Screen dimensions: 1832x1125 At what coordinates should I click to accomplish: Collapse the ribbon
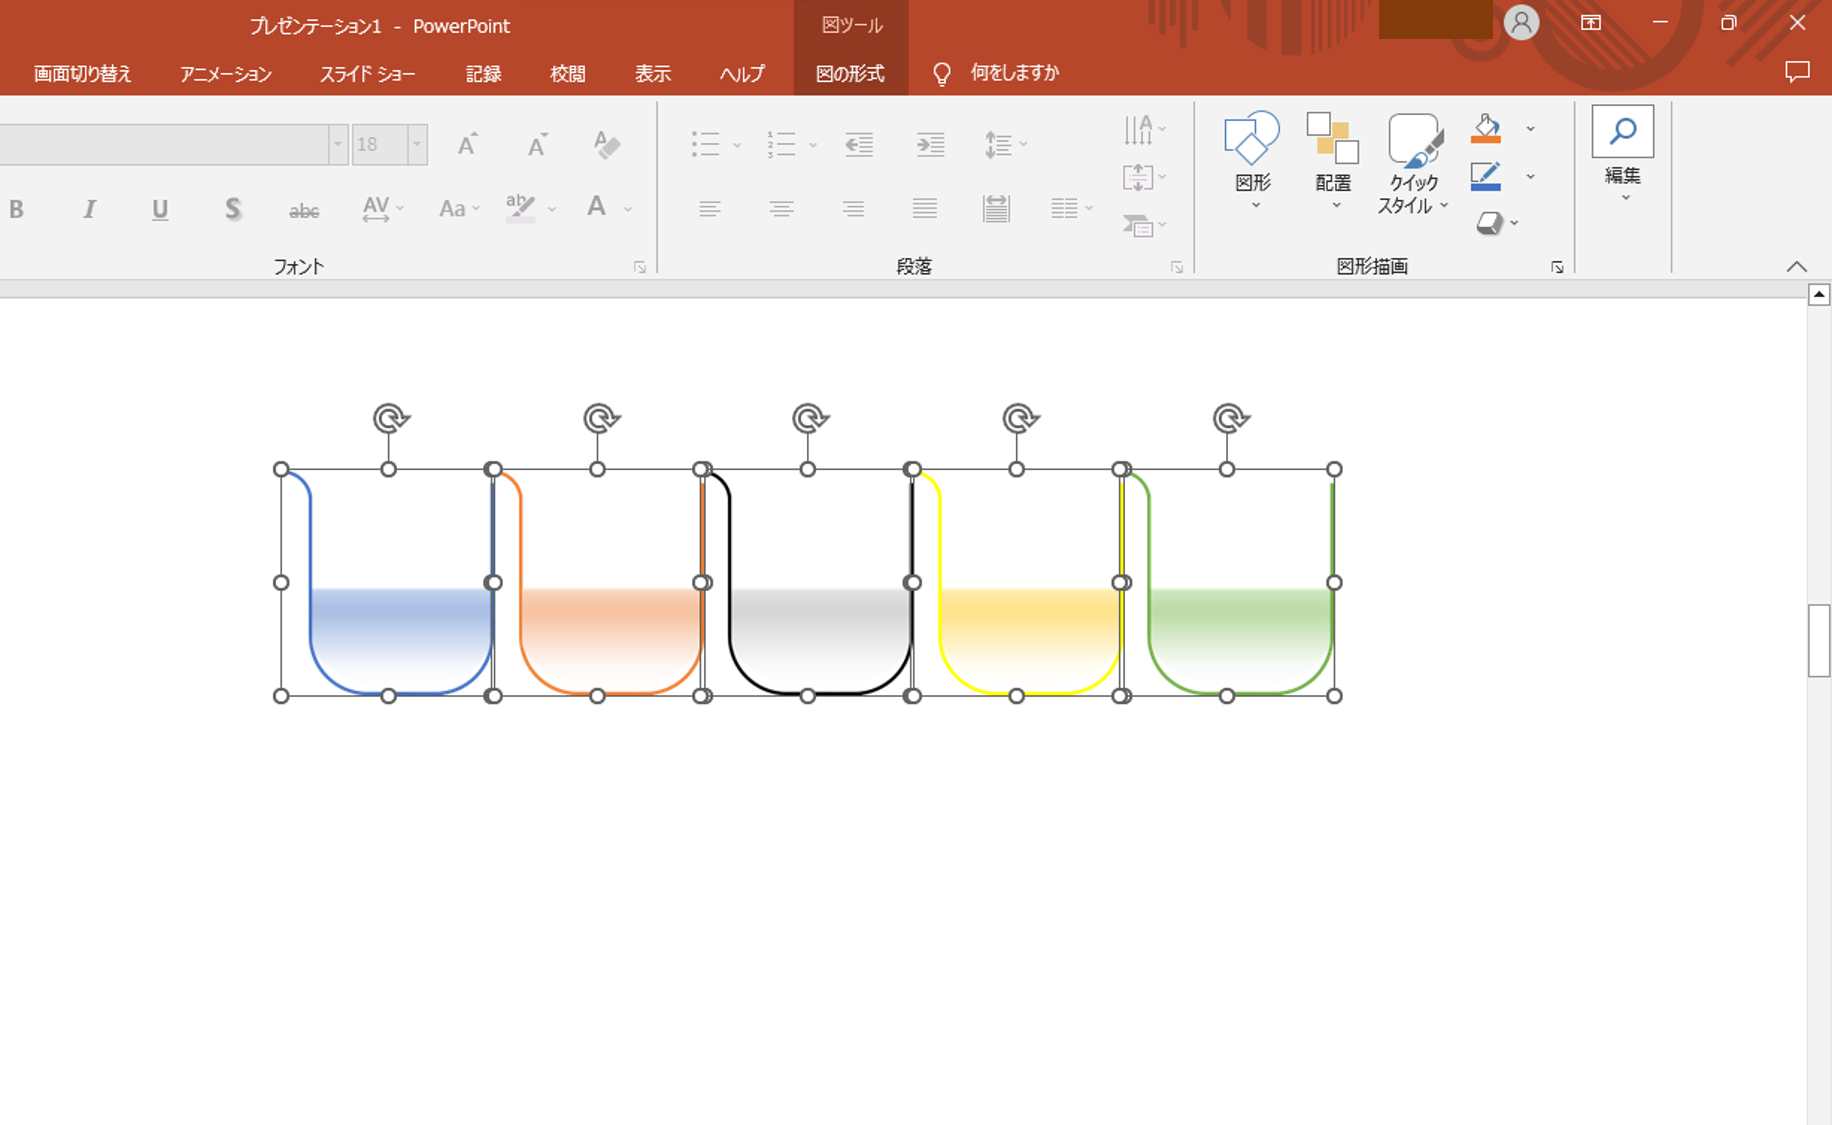pyautogui.click(x=1796, y=267)
